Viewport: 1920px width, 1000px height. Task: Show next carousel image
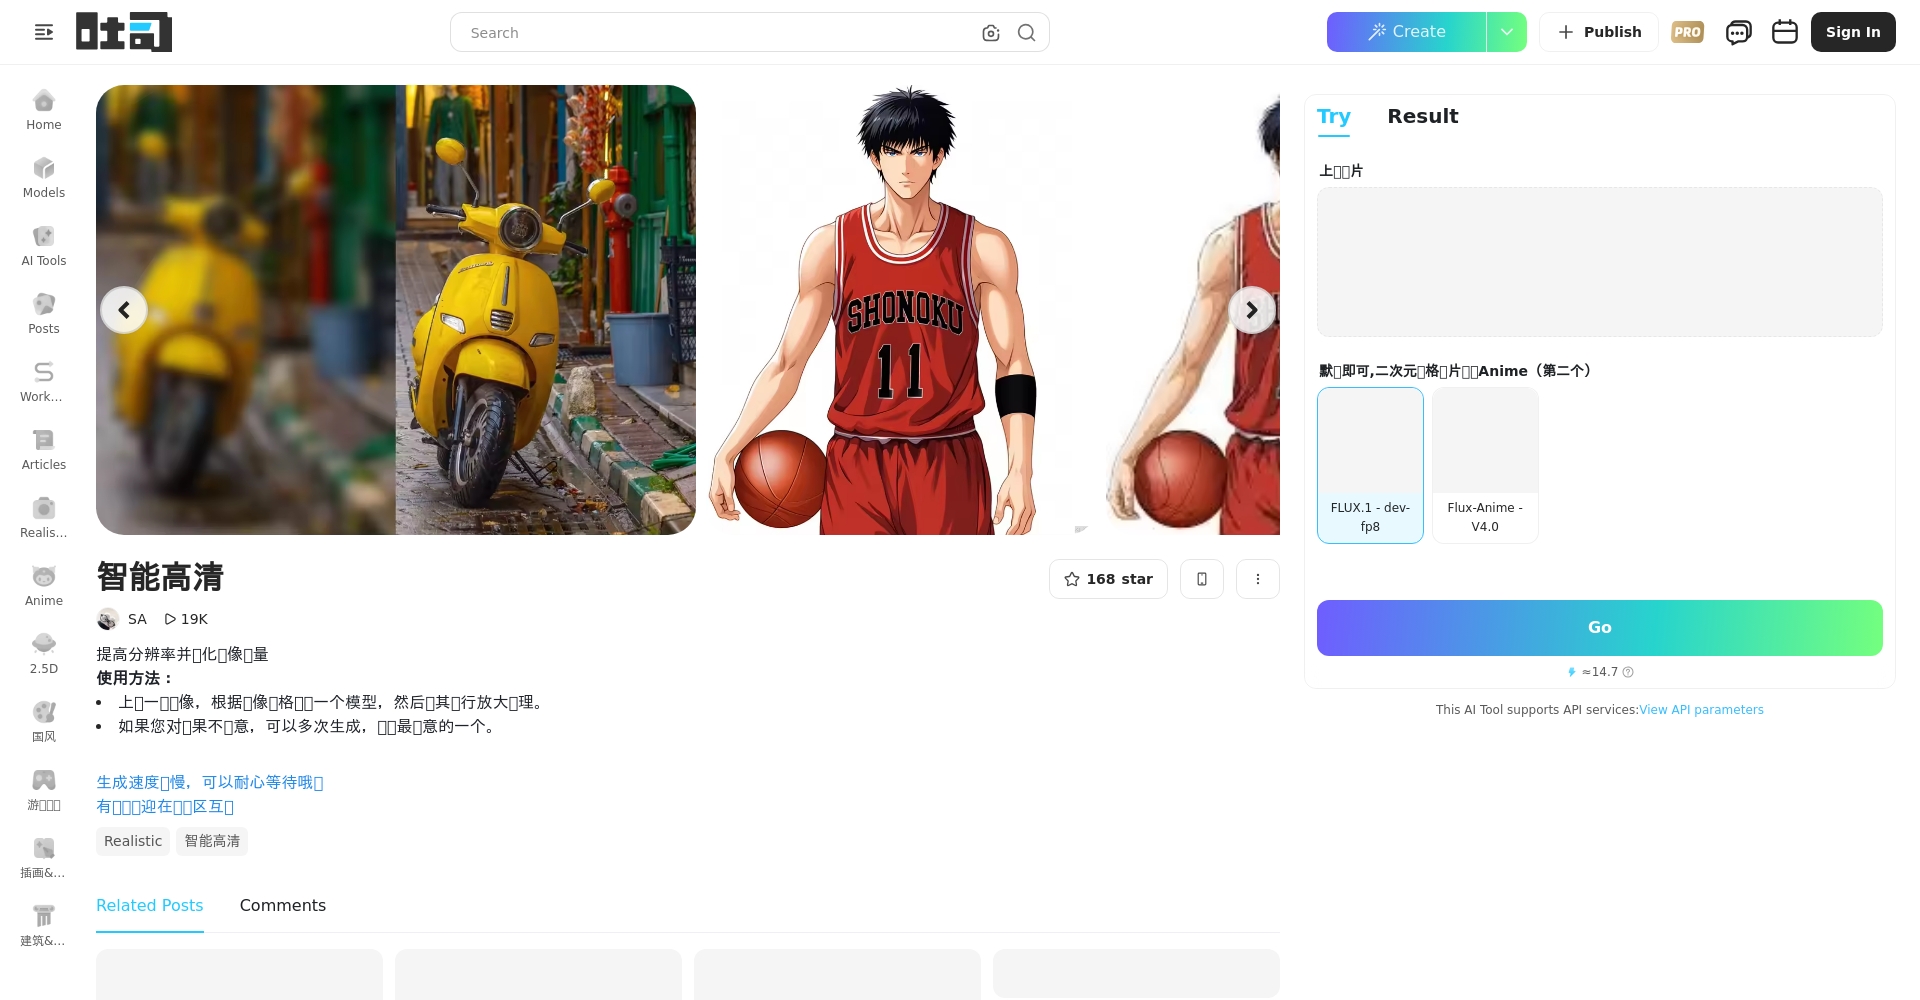click(1252, 310)
